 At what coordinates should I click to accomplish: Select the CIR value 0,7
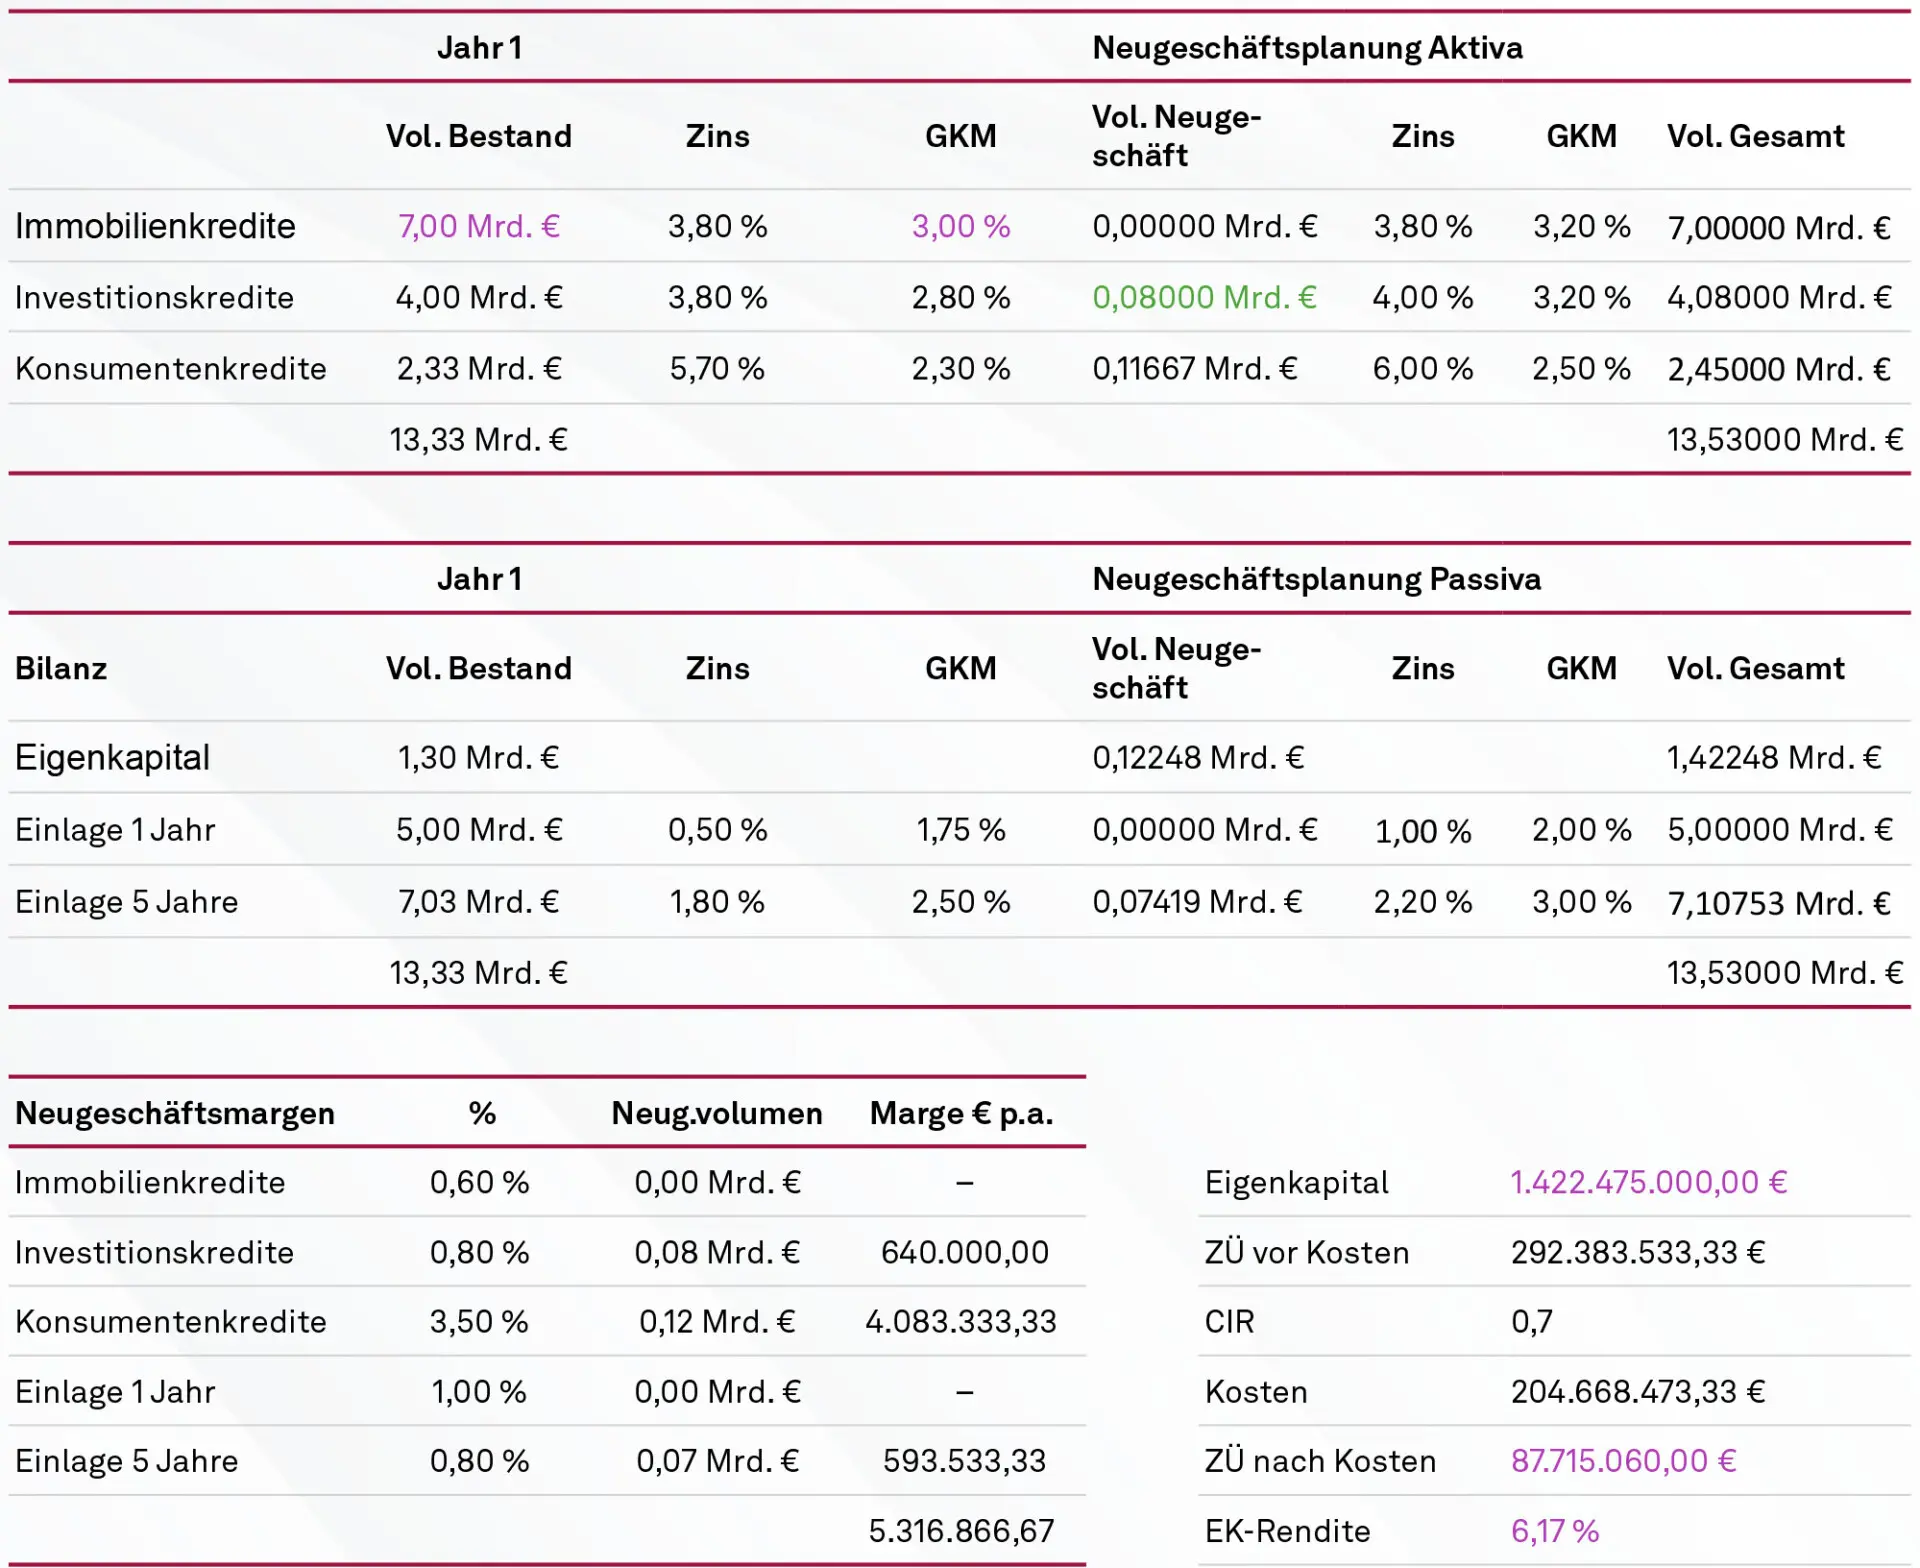coord(1531,1322)
